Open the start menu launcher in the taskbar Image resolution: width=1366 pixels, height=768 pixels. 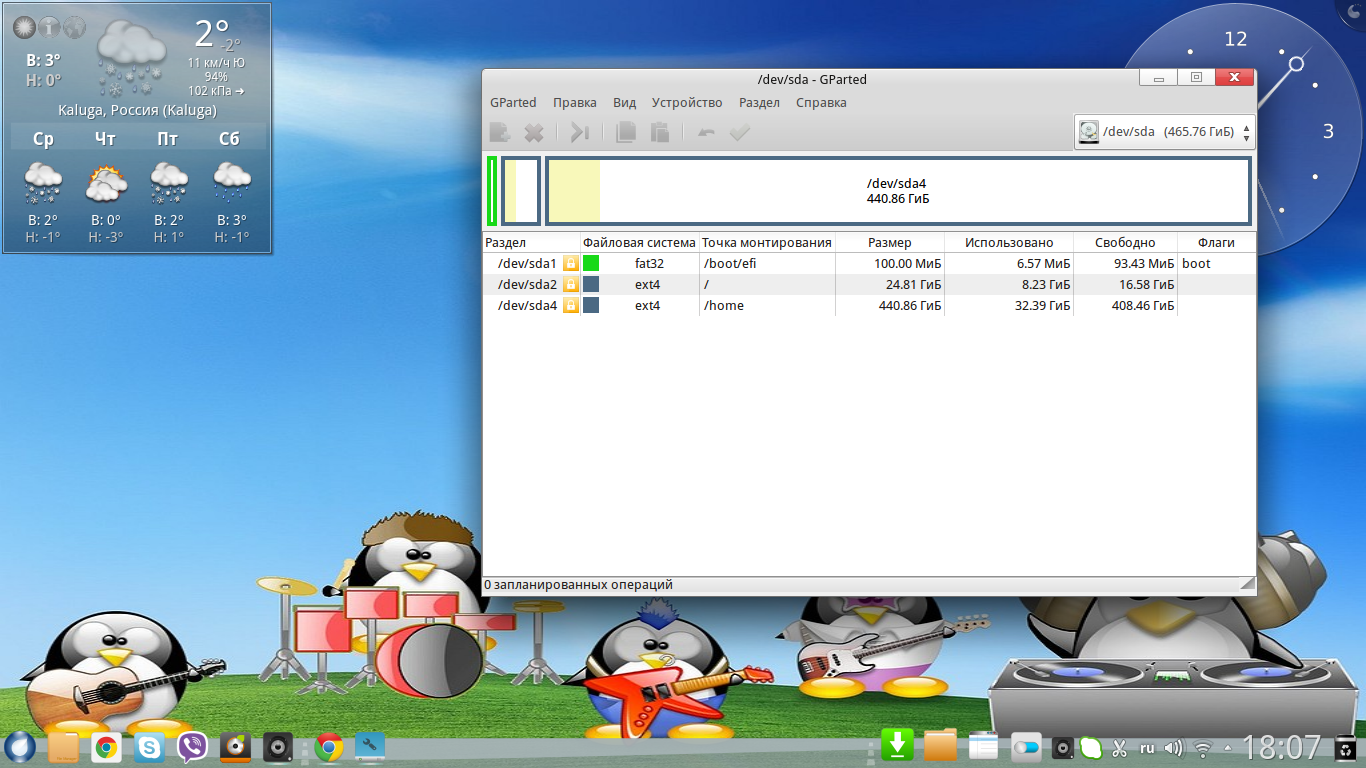(x=20, y=747)
